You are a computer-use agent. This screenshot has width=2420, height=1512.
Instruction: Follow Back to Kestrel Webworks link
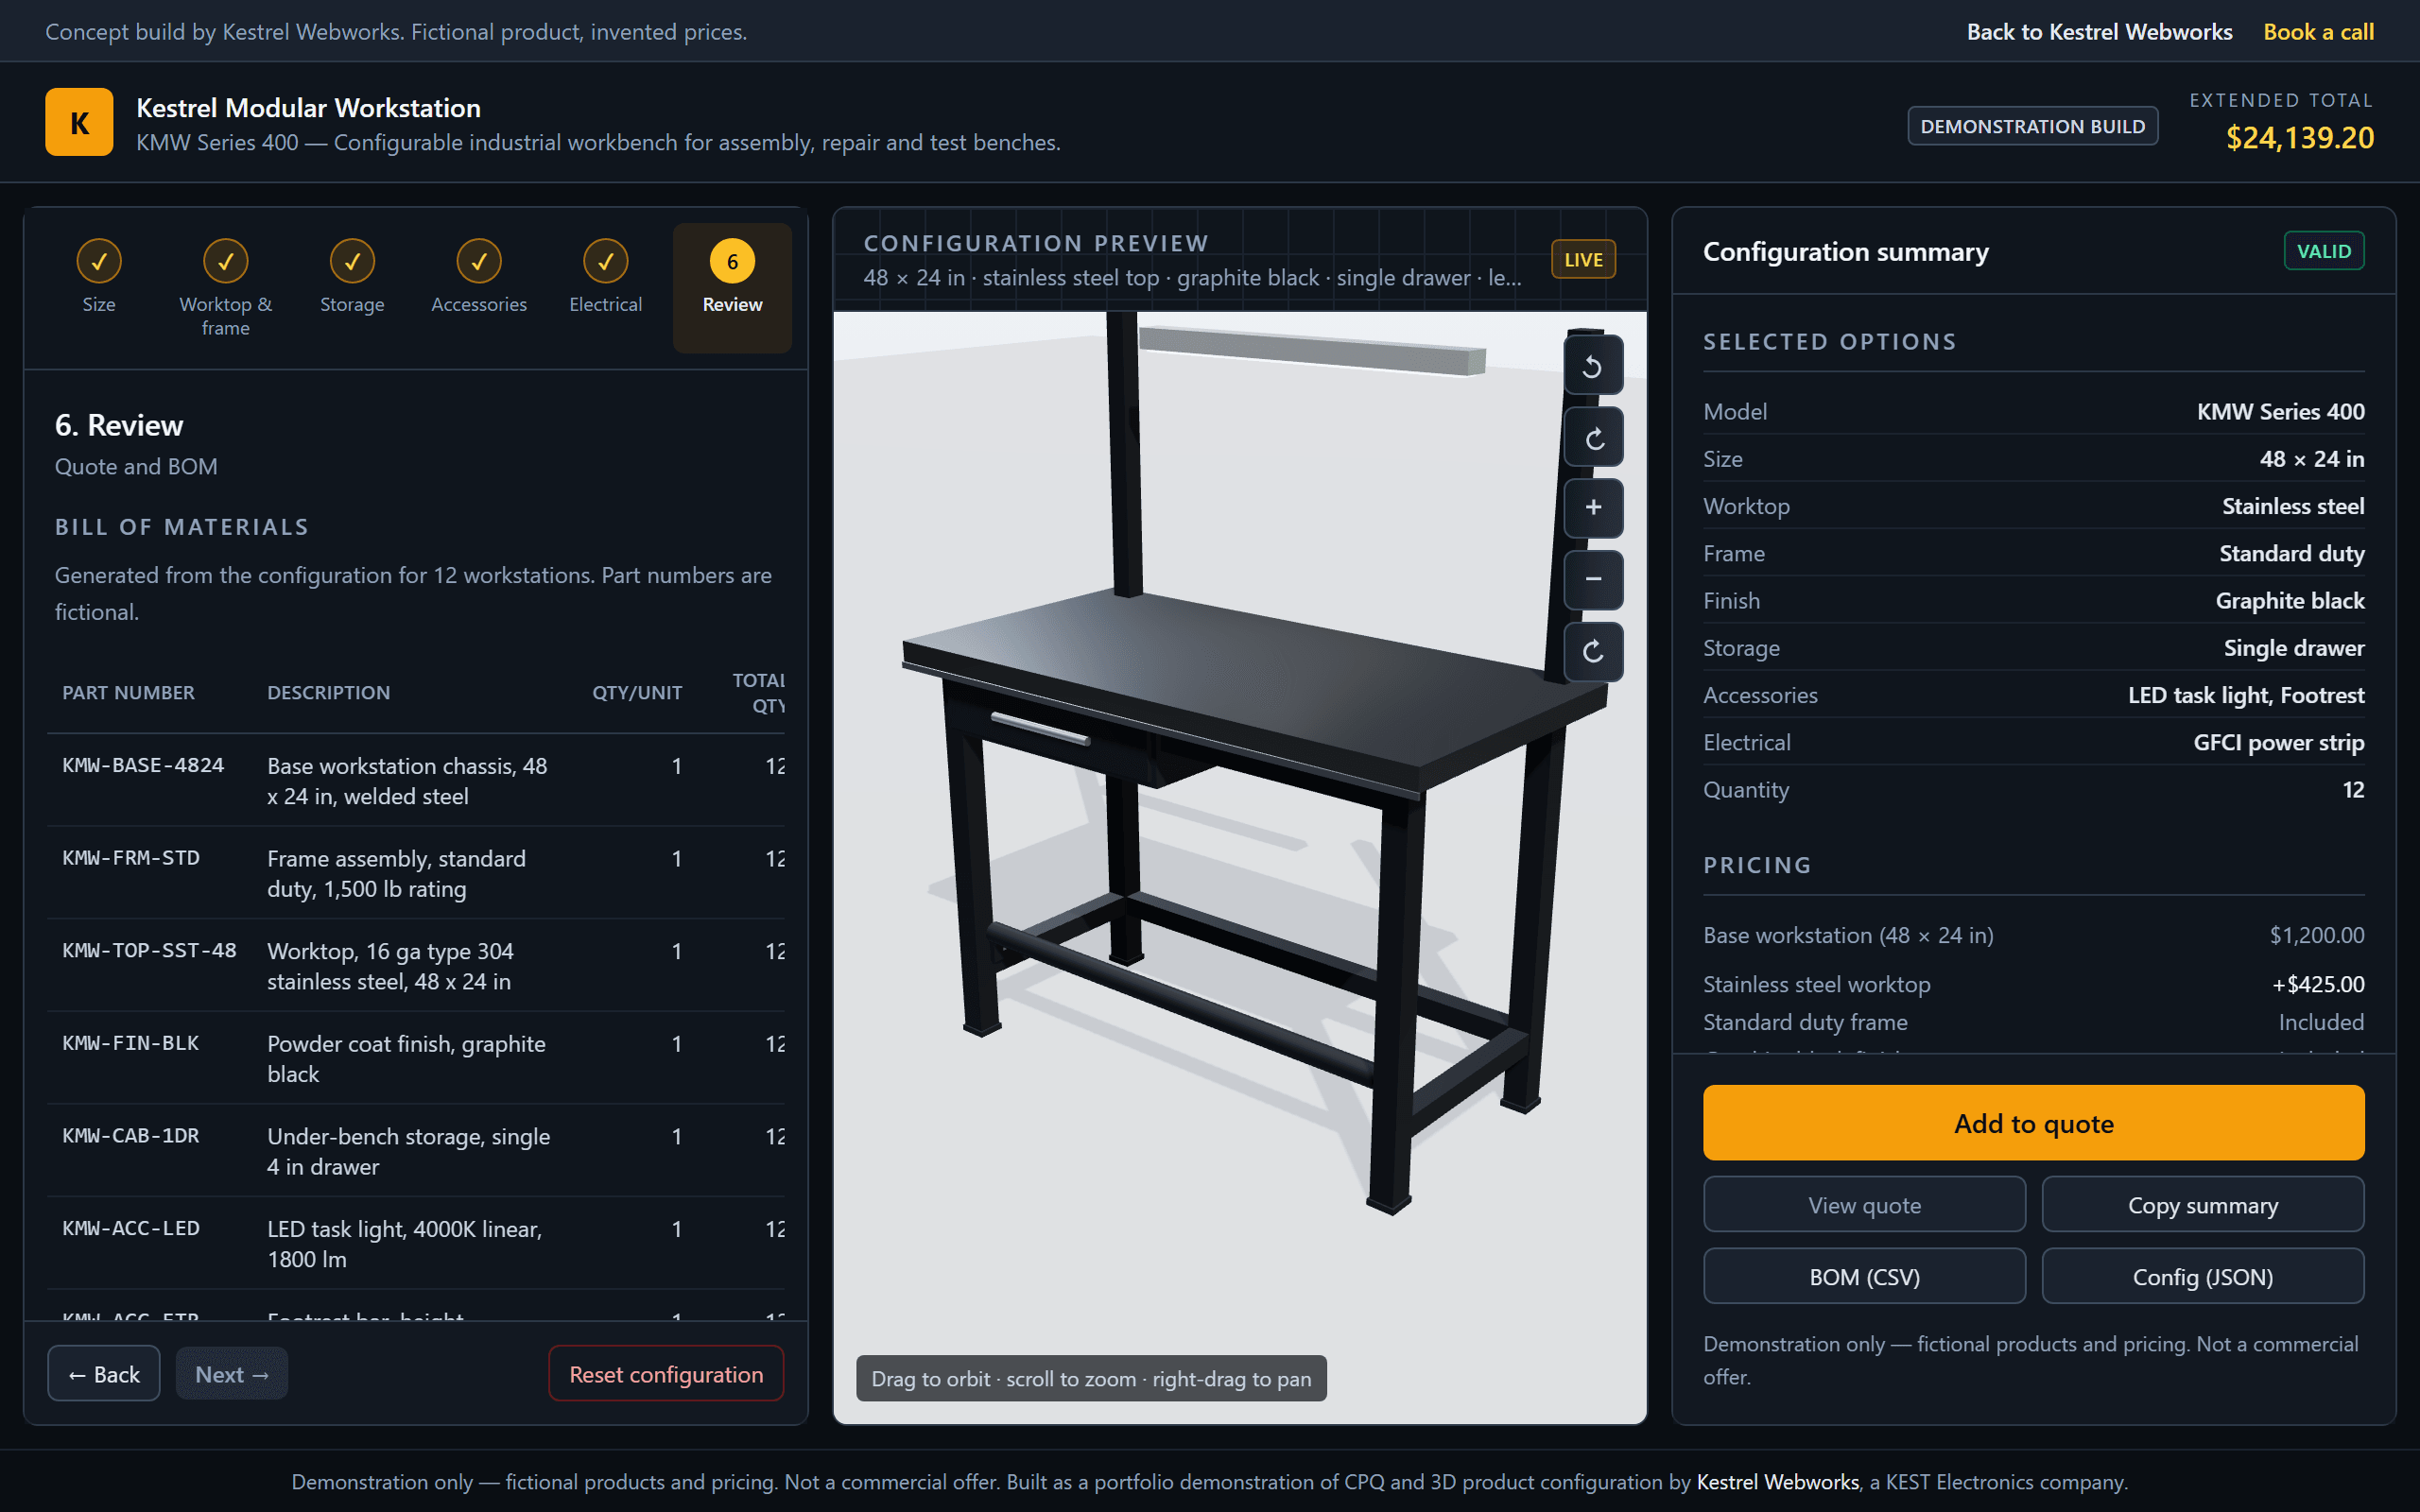[x=2099, y=32]
